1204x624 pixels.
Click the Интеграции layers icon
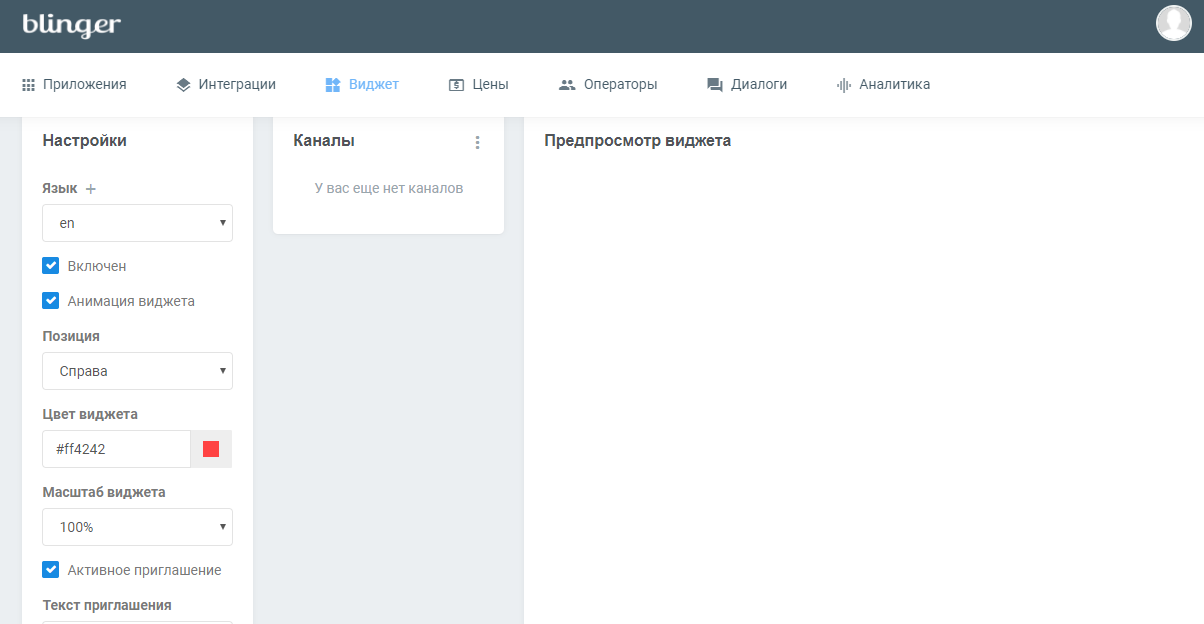pyautogui.click(x=183, y=85)
